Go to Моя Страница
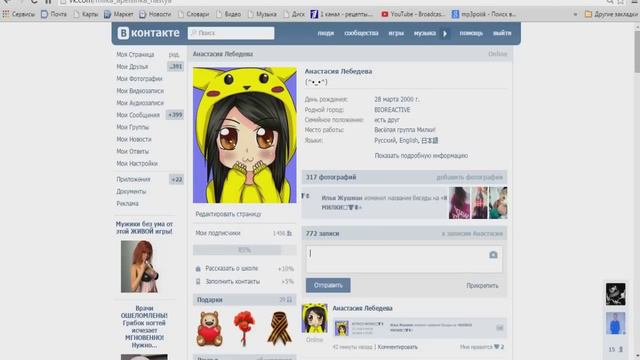640x360 pixels. pos(135,54)
